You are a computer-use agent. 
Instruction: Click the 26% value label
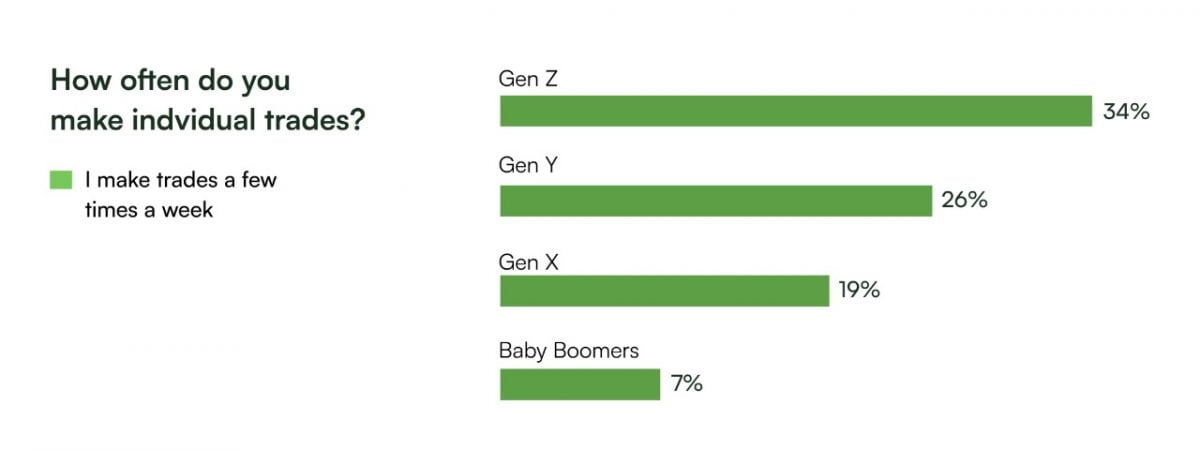tap(964, 200)
